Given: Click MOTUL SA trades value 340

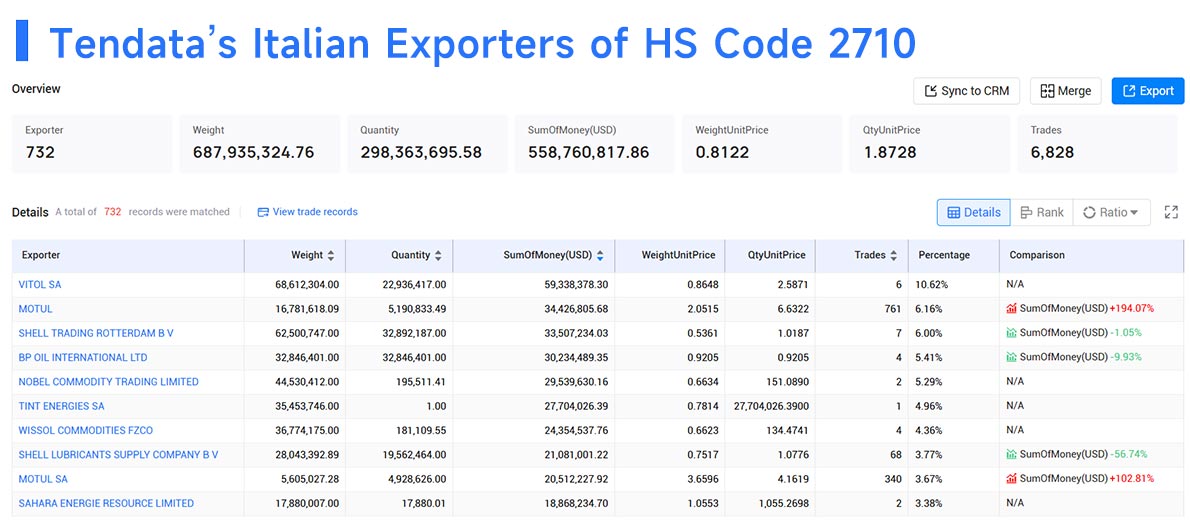Looking at the screenshot, I should [892, 479].
